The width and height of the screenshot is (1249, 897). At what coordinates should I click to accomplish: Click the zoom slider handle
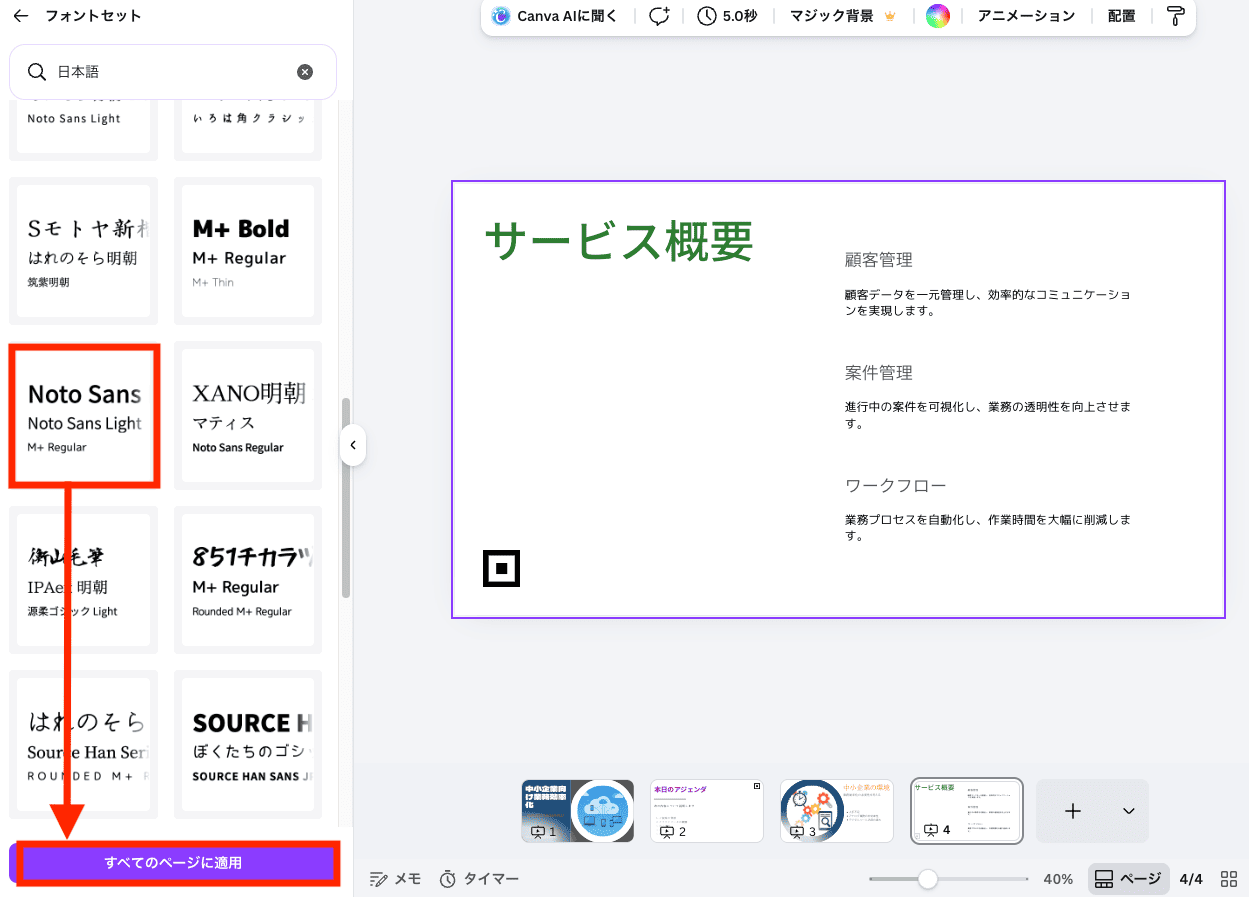point(927,879)
